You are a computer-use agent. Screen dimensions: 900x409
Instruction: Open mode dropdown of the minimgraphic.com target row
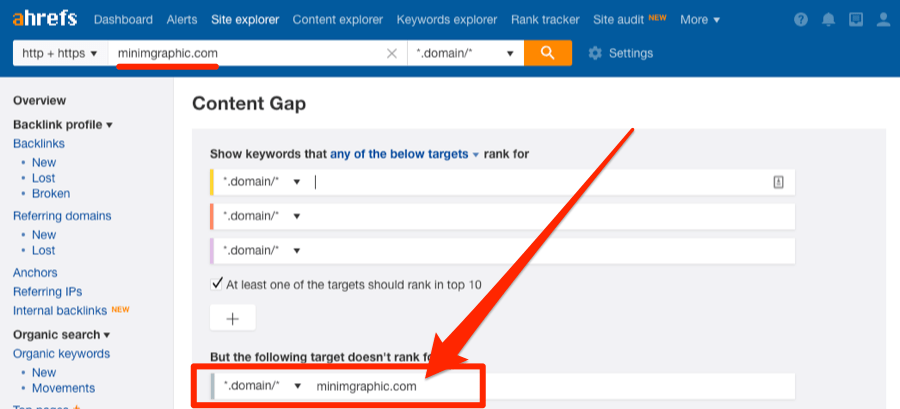click(261, 386)
